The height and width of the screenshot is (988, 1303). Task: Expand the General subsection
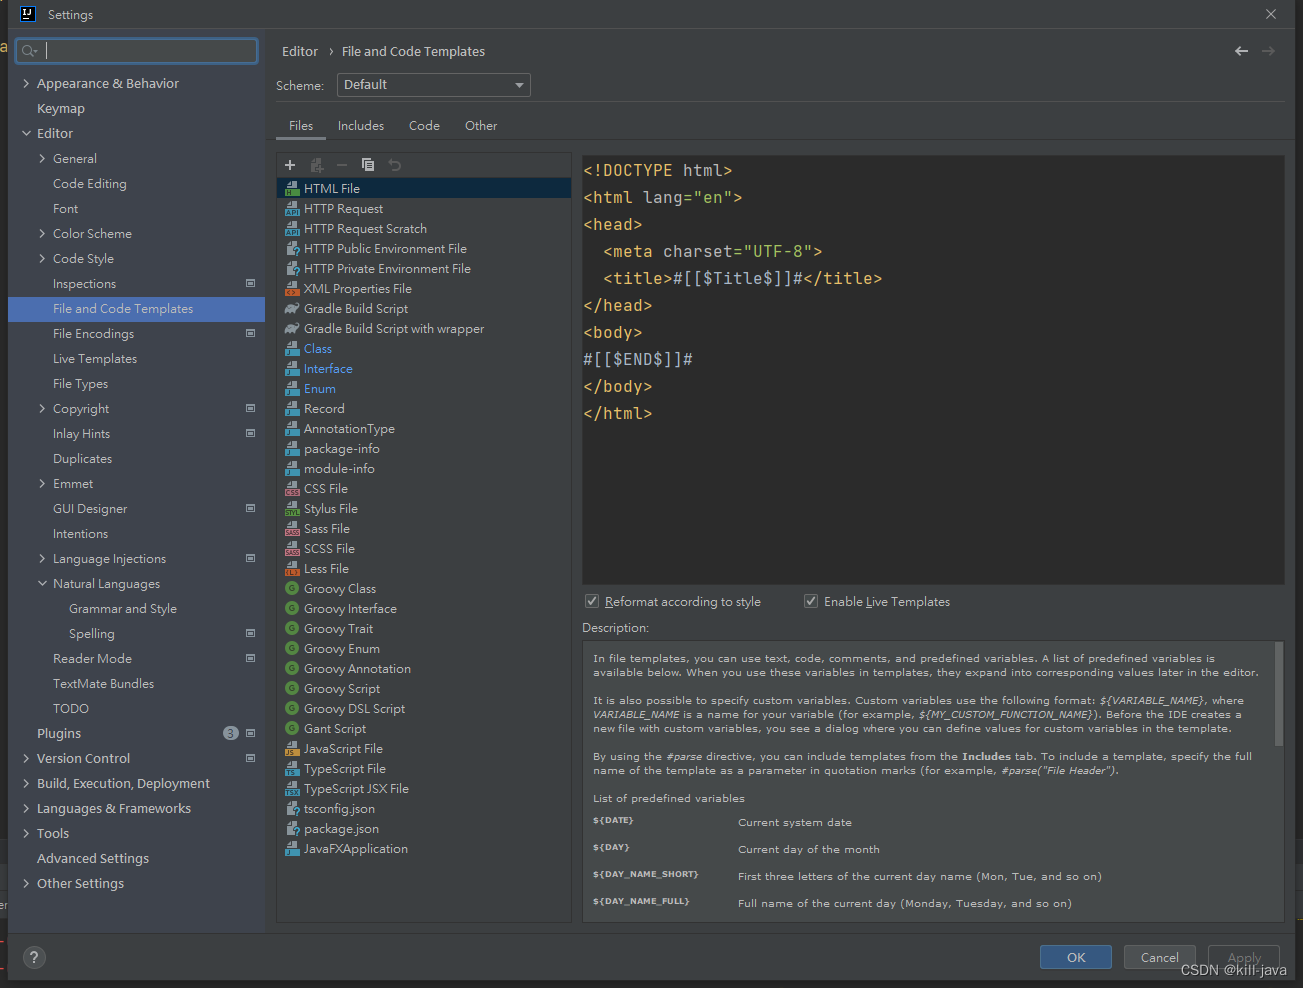click(42, 158)
